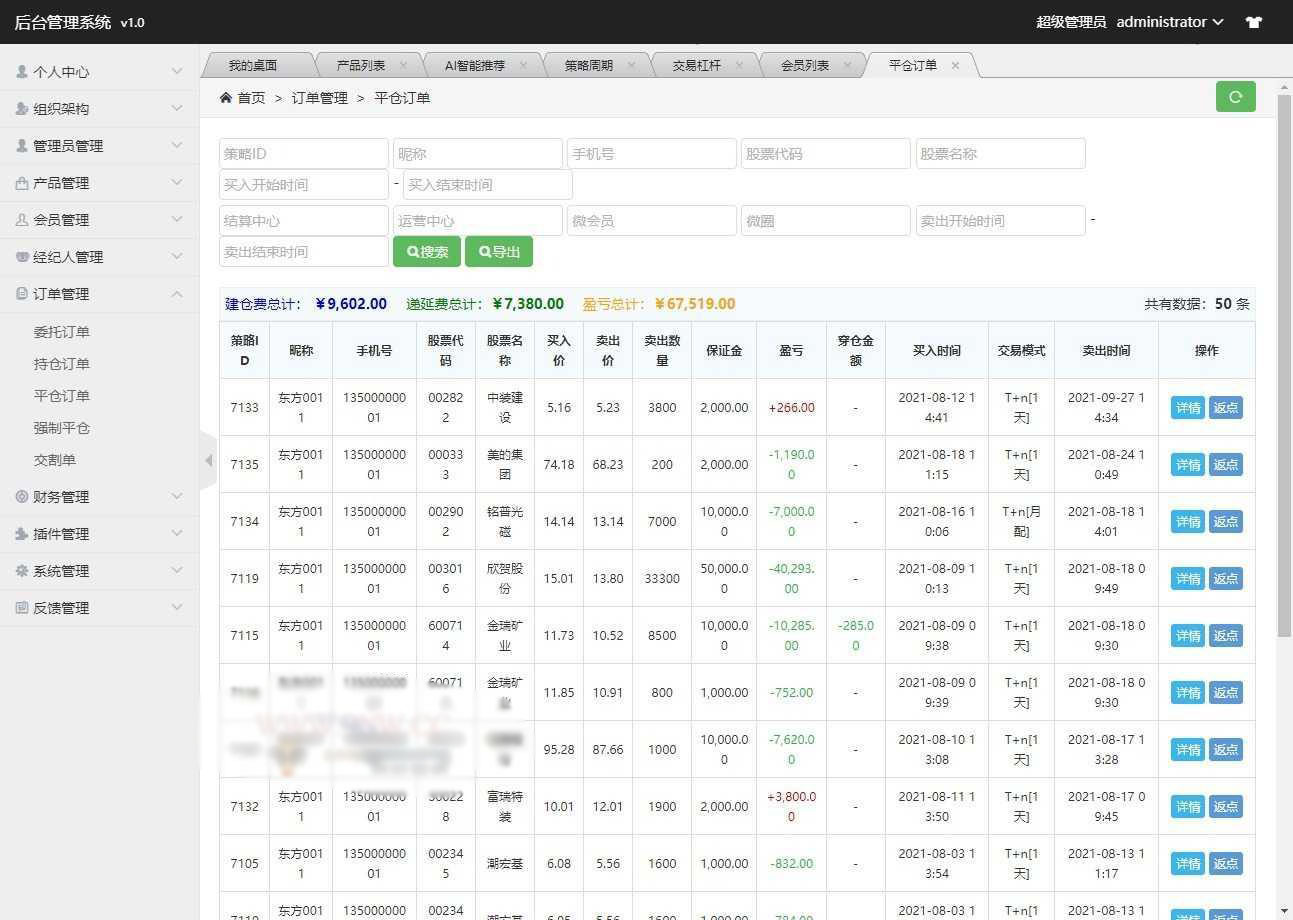This screenshot has height=920, width=1293.
Task: Focus the 股票代码 search field
Action: pos(825,154)
